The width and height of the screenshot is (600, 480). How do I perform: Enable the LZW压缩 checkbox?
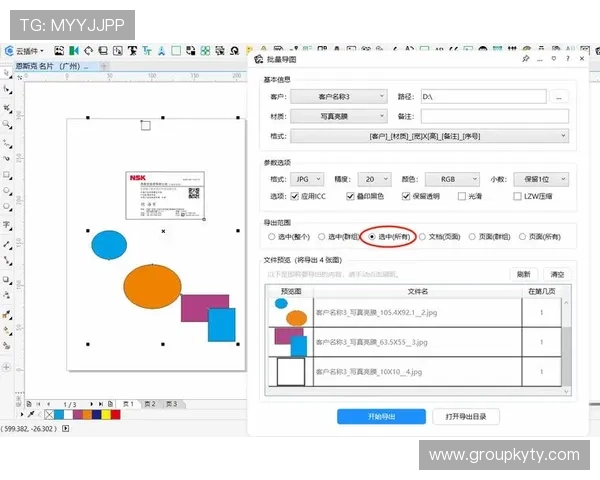[517, 196]
